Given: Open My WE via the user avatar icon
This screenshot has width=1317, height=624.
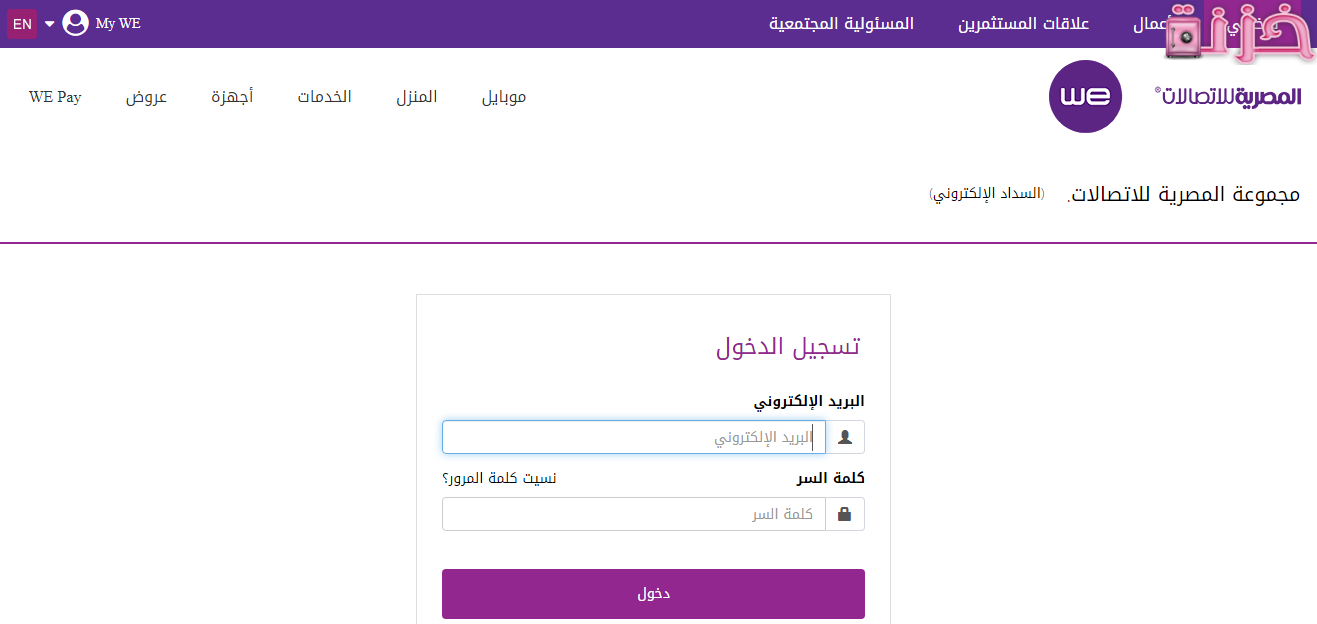Looking at the screenshot, I should [75, 22].
